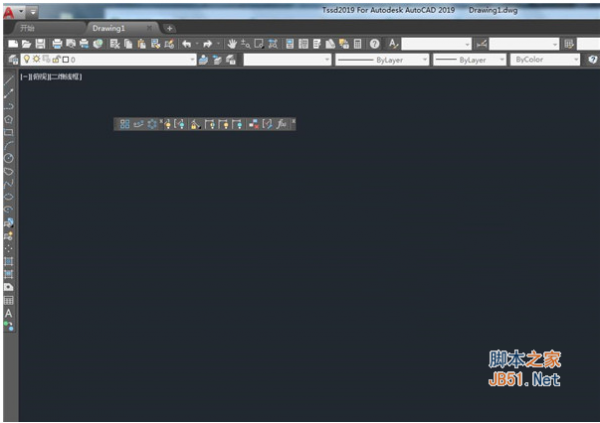Click the Block Editor icon
This screenshot has width=600, height=423.
(x=169, y=44)
